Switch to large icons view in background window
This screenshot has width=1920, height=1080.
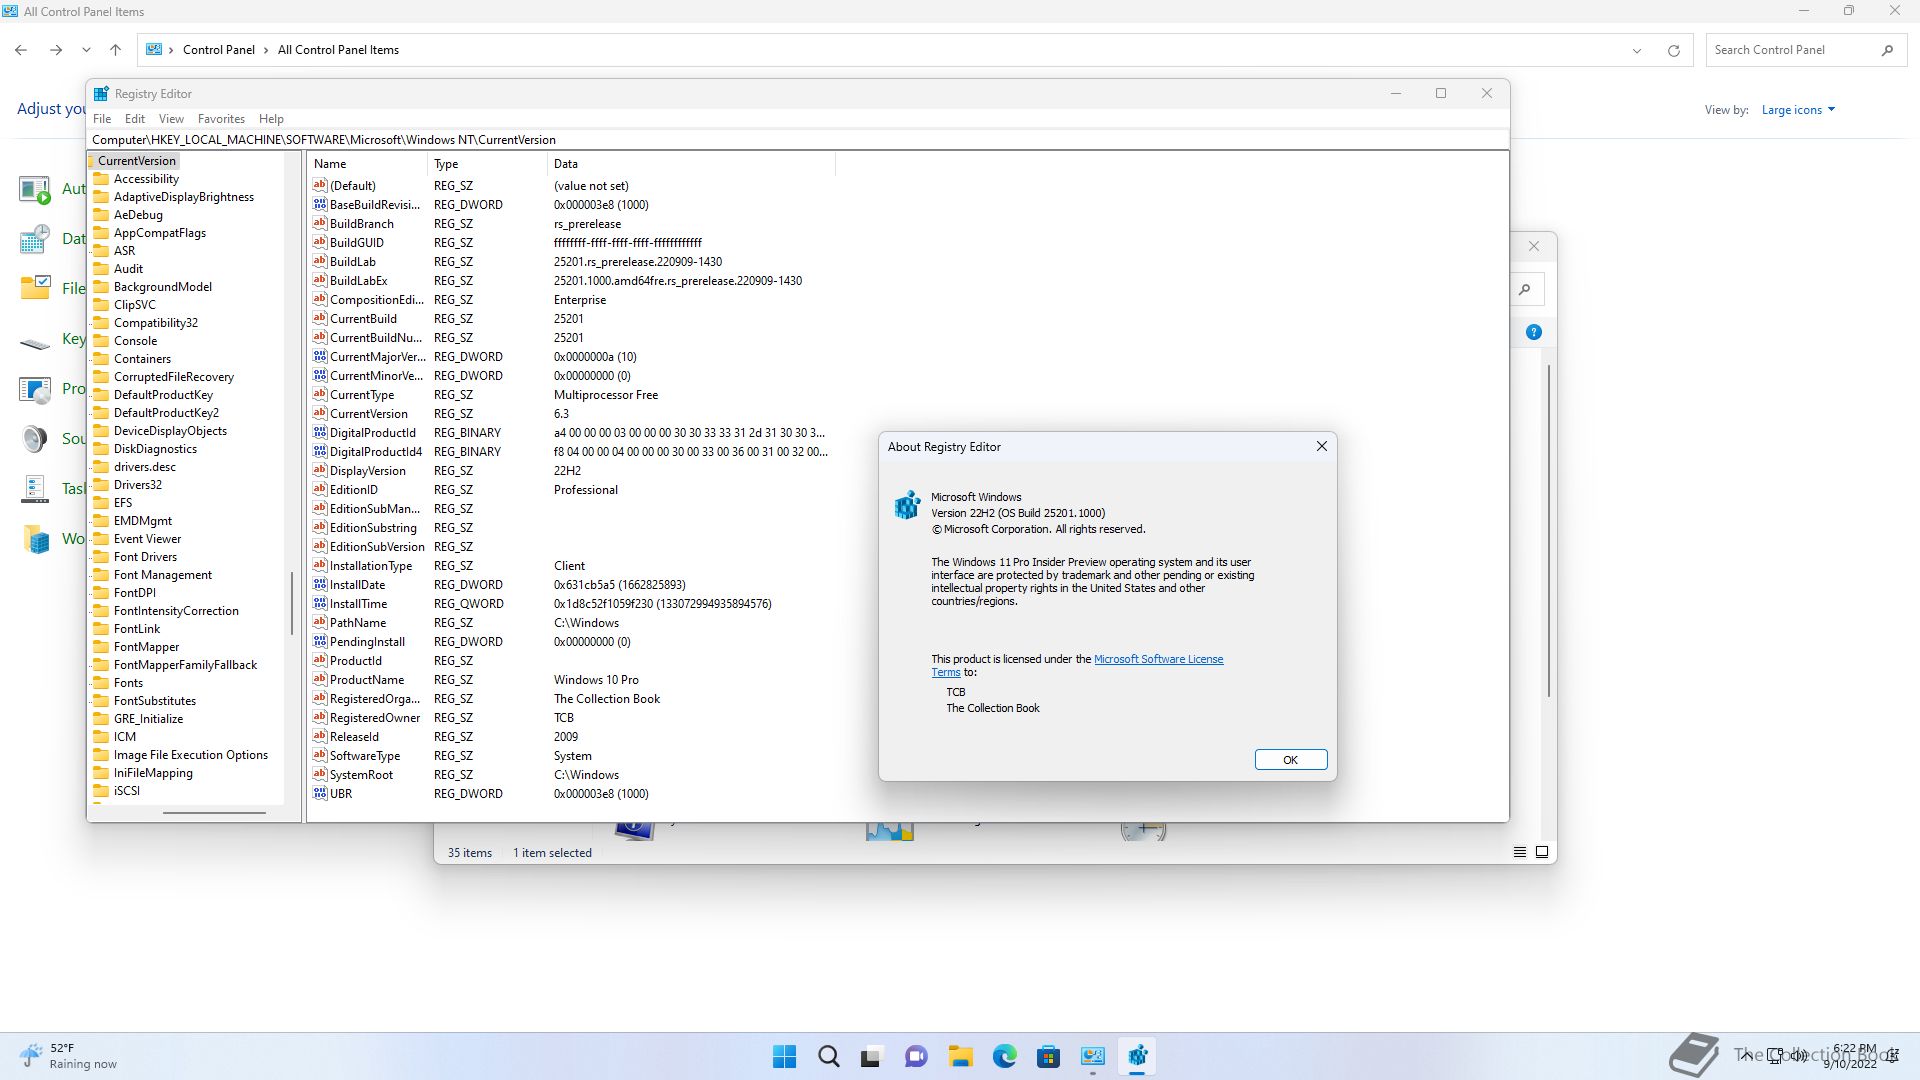[1542, 852]
